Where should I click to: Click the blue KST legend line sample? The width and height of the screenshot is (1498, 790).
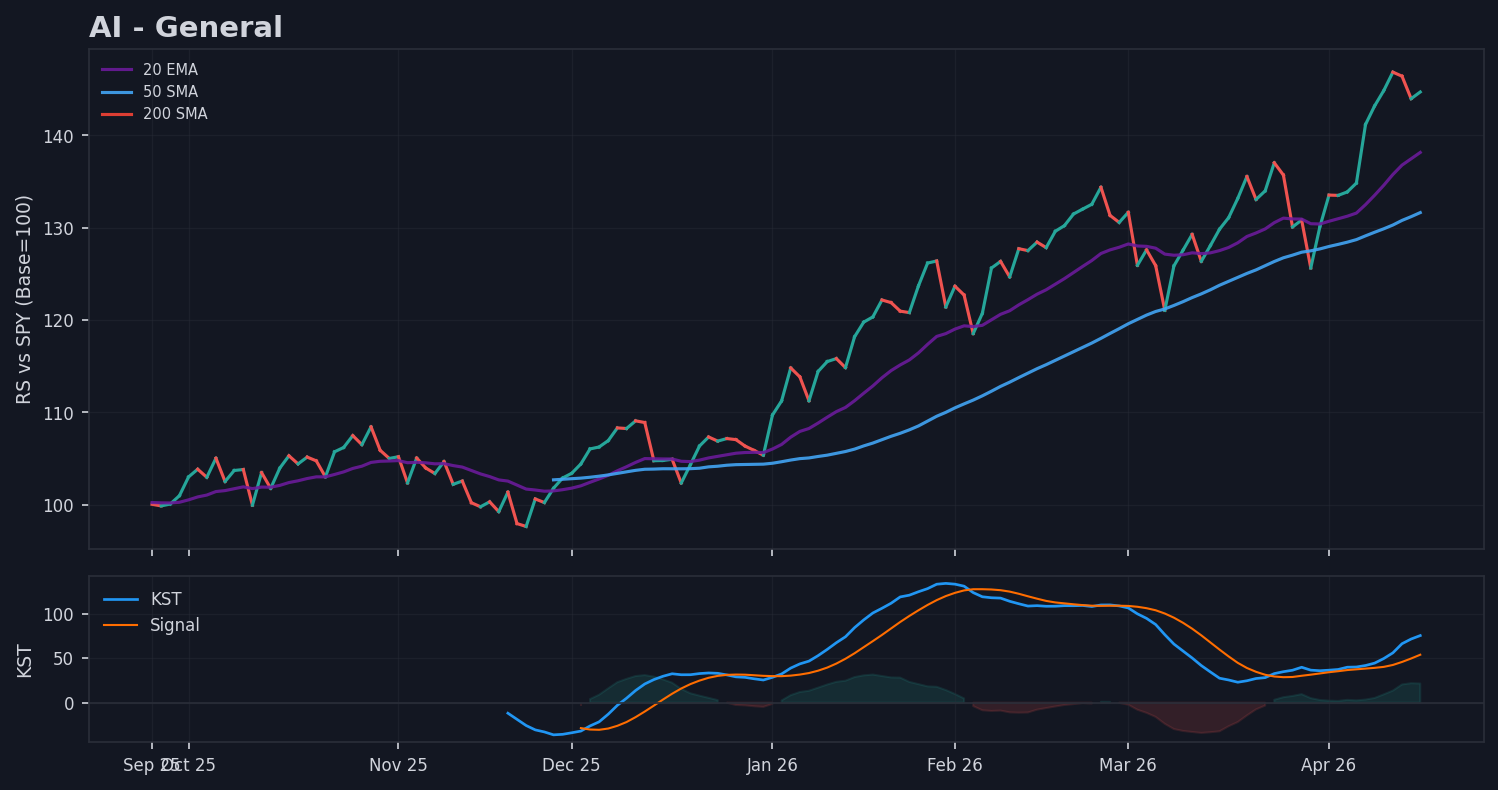[121, 599]
